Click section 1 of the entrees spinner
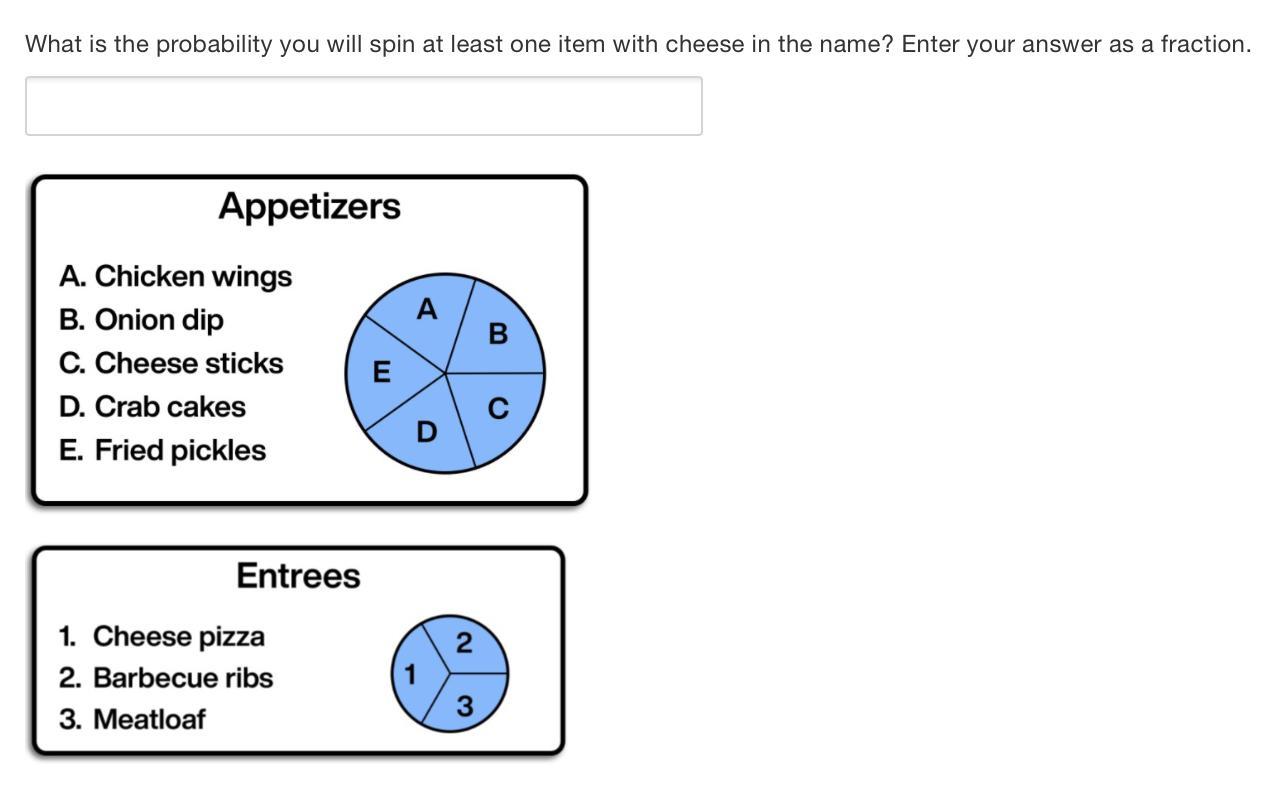The height and width of the screenshot is (796, 1280). click(x=409, y=675)
